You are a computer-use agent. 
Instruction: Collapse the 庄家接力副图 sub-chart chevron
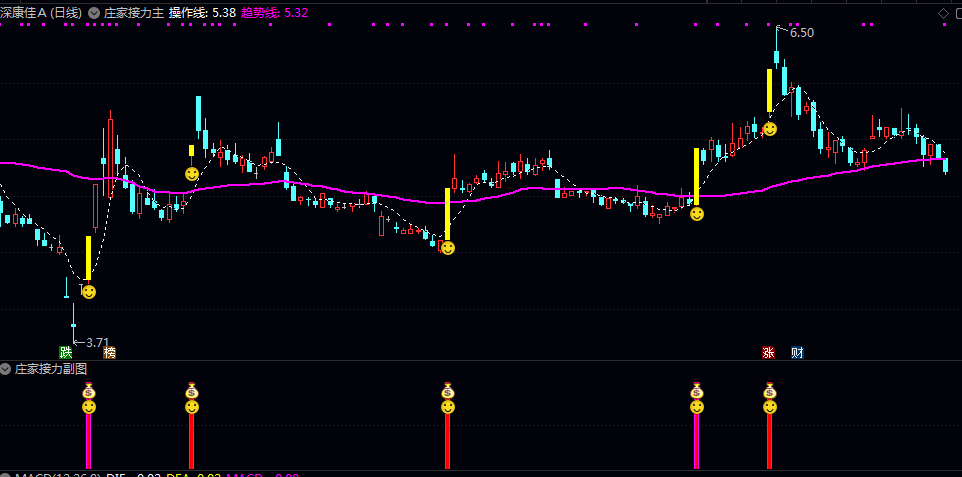coord(6,369)
